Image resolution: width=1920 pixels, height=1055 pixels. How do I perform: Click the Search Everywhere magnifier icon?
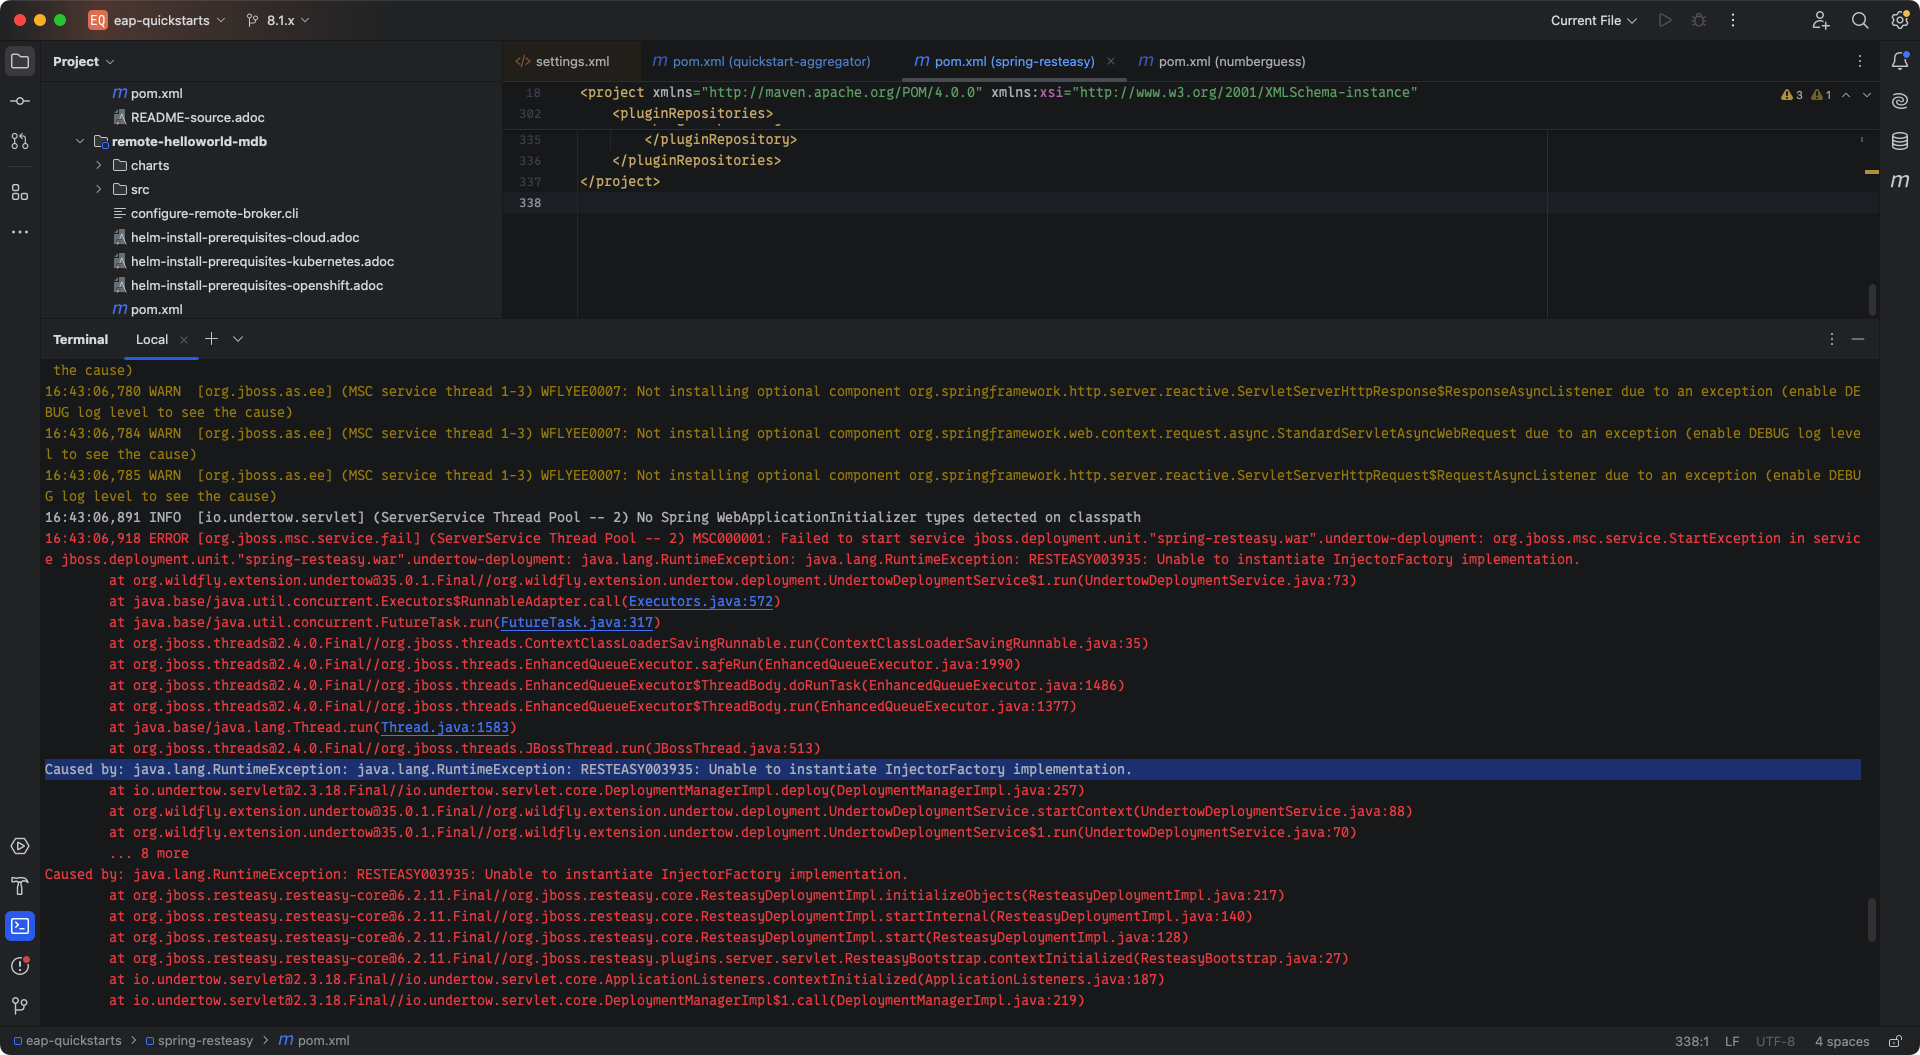click(1860, 20)
